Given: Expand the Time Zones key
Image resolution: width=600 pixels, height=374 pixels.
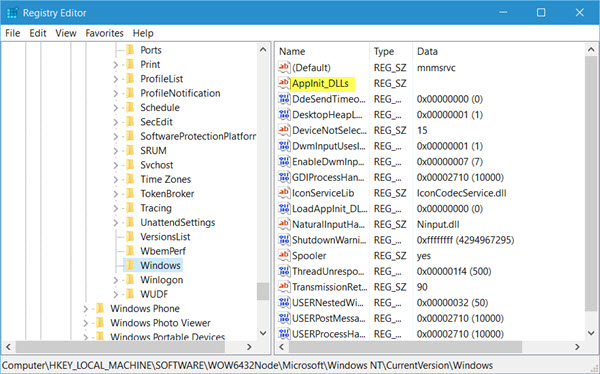Looking at the screenshot, I should coord(115,179).
